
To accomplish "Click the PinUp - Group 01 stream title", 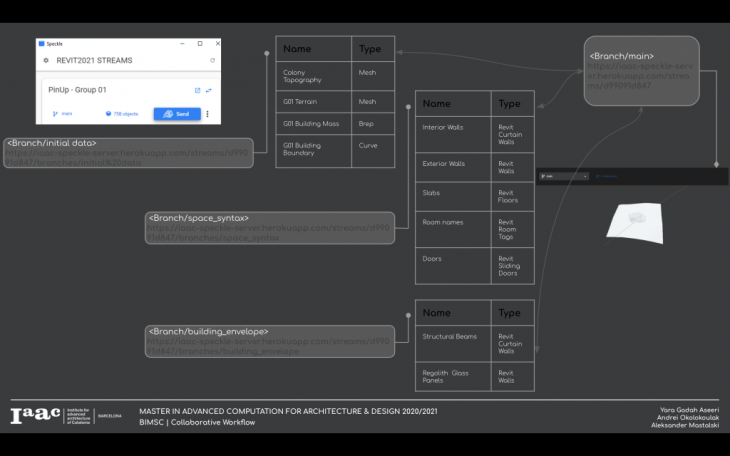I will (x=78, y=90).
